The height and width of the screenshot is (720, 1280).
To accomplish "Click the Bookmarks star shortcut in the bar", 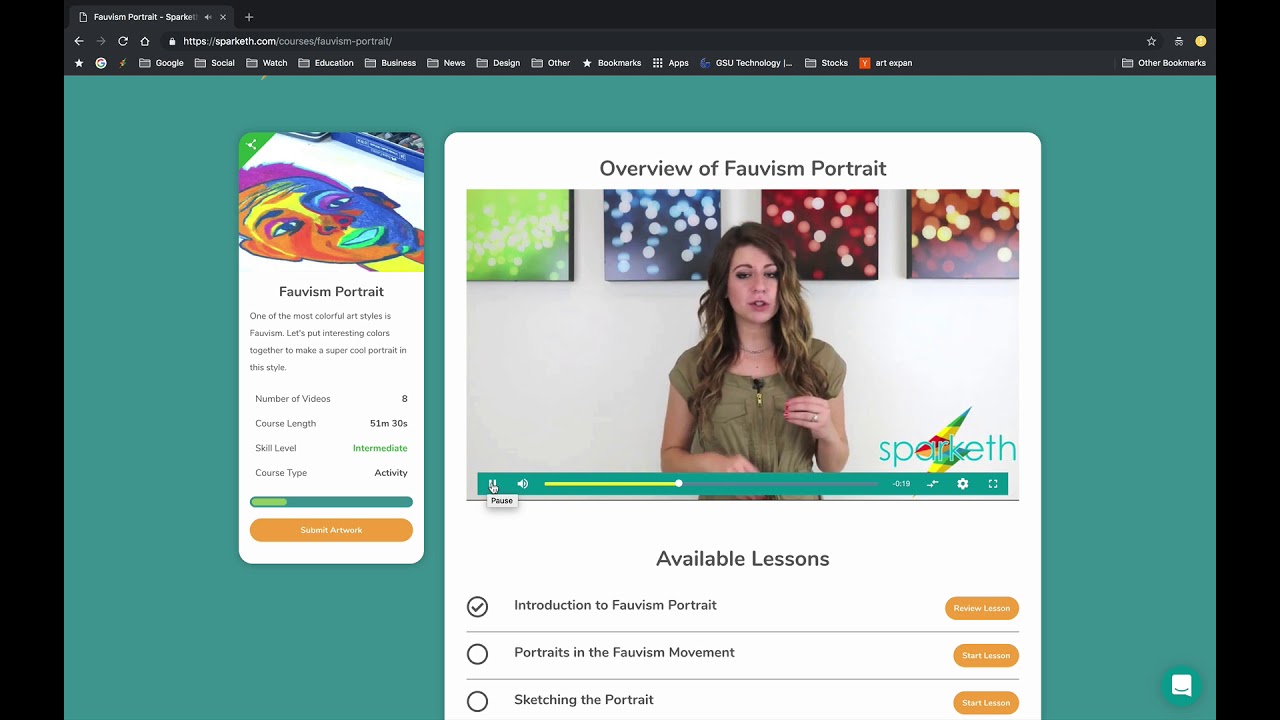I will [x=612, y=63].
